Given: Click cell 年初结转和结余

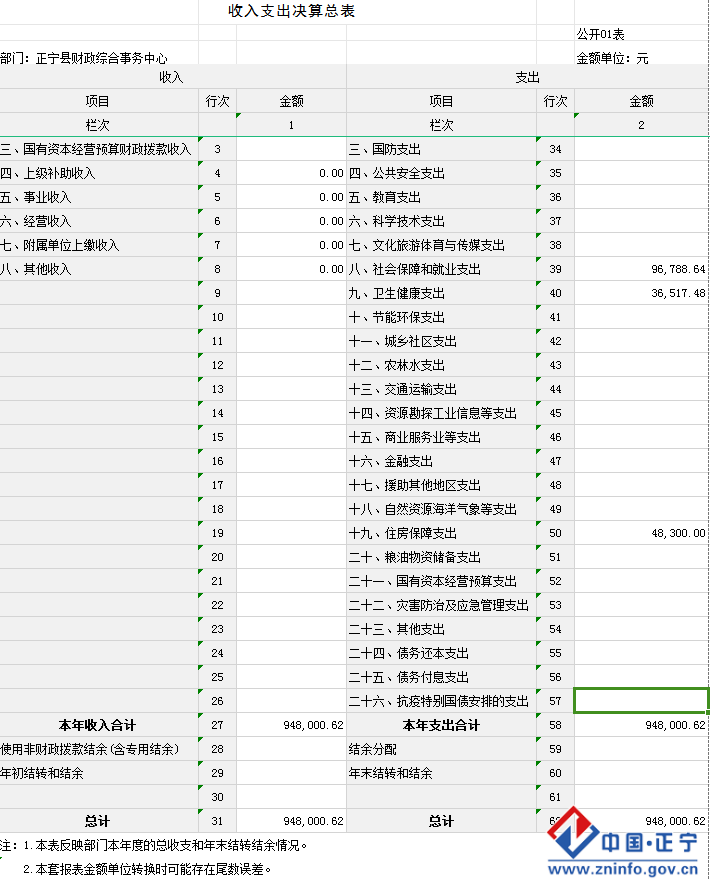Looking at the screenshot, I should coord(99,773).
